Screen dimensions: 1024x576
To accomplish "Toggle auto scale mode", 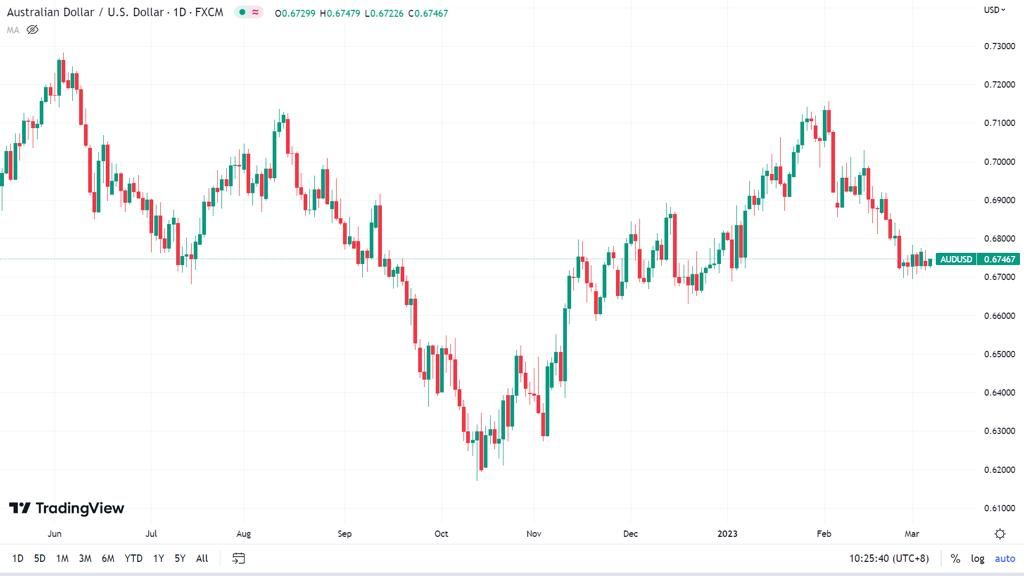I will click(x=1004, y=558).
